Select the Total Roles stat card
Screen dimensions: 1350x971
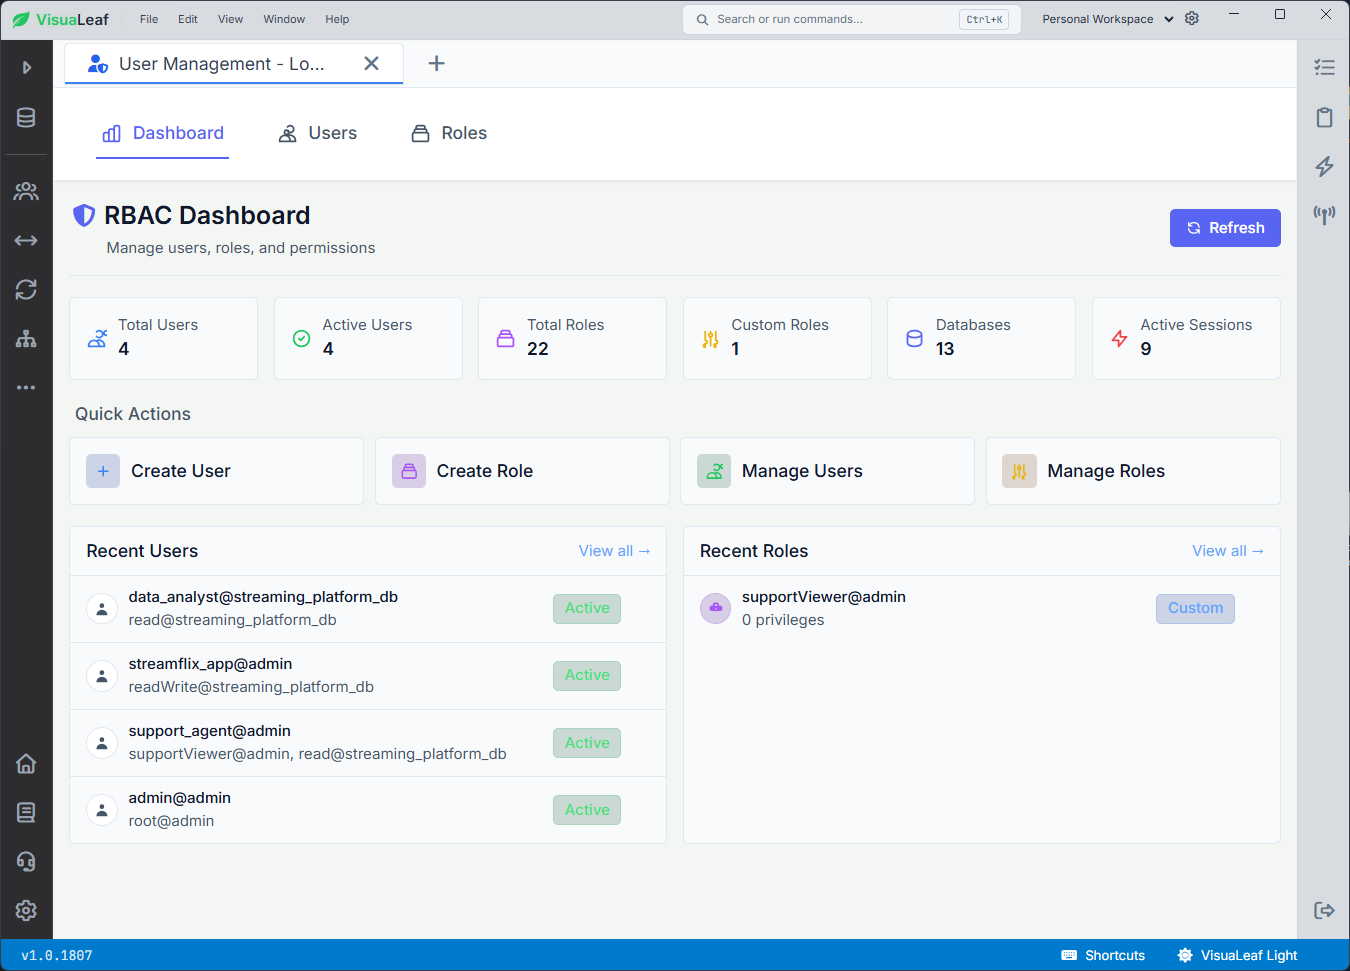(572, 338)
